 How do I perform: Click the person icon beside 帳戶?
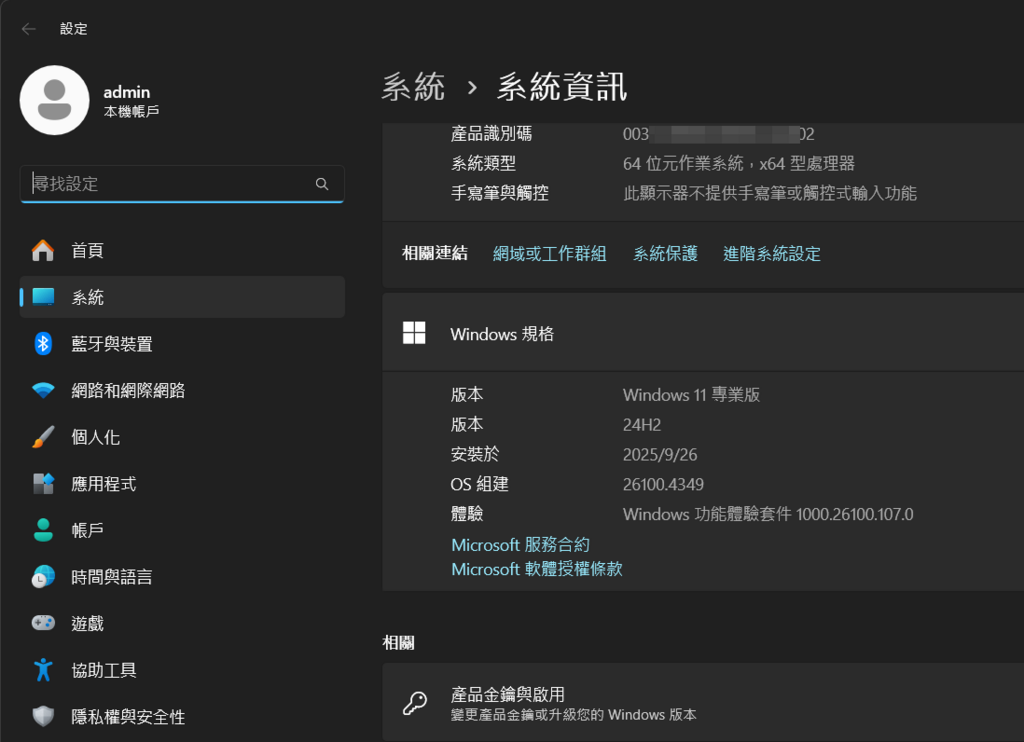tap(43, 530)
